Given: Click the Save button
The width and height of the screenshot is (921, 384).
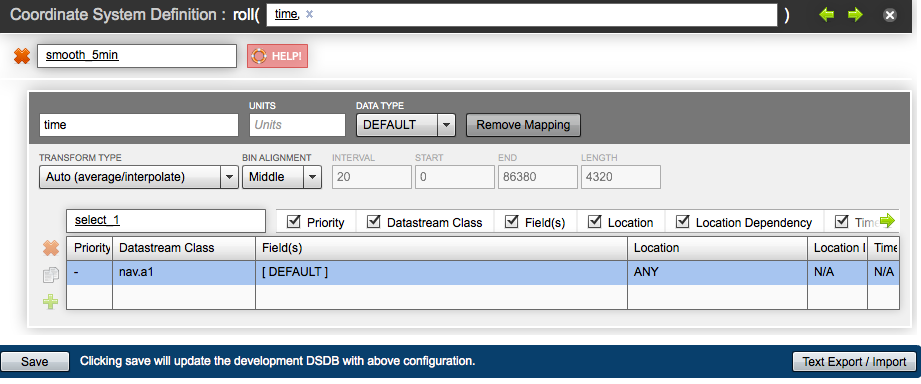Looking at the screenshot, I should (35, 362).
